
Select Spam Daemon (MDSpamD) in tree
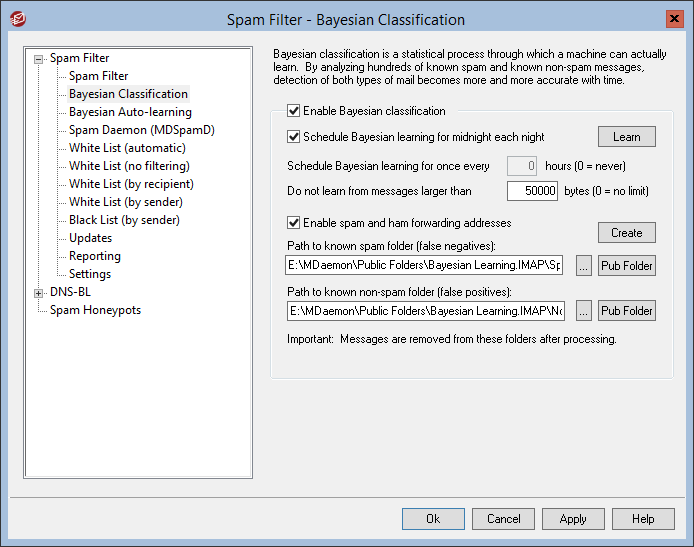coord(142,130)
